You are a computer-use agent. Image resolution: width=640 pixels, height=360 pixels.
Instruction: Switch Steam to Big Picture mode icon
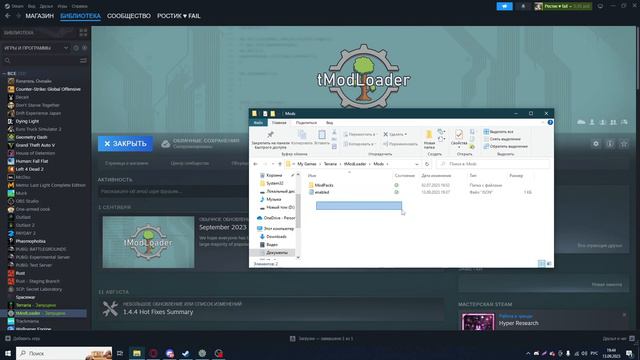click(x=600, y=6)
